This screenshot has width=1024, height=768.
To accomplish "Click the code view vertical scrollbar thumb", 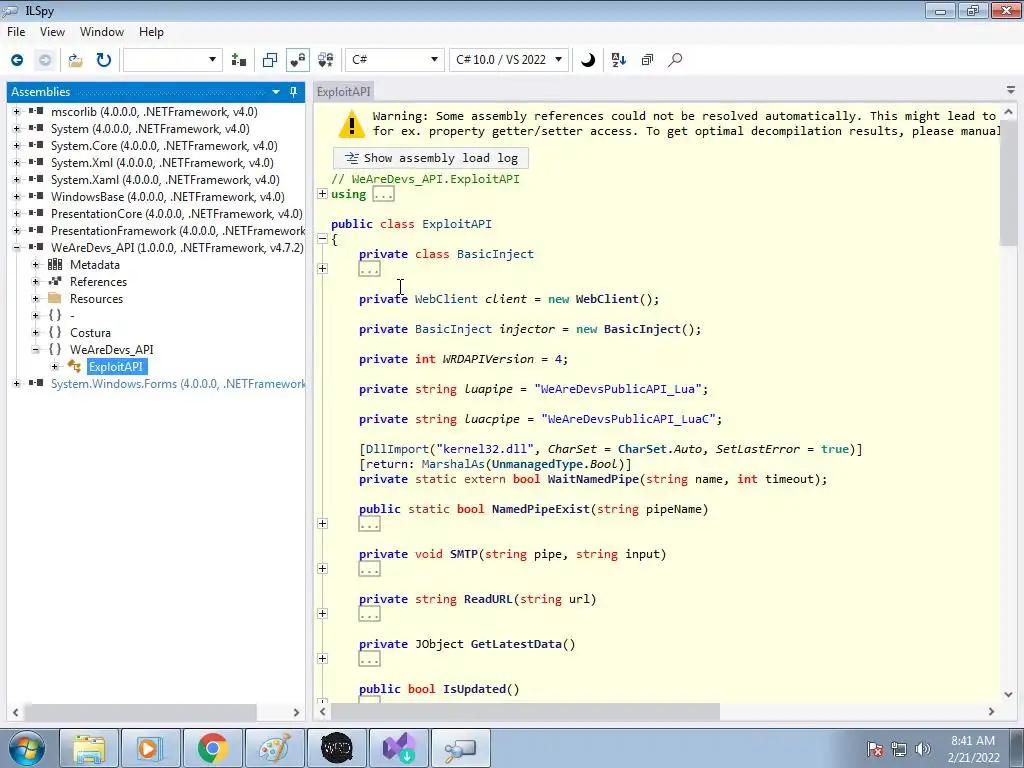I will pos(1008,181).
